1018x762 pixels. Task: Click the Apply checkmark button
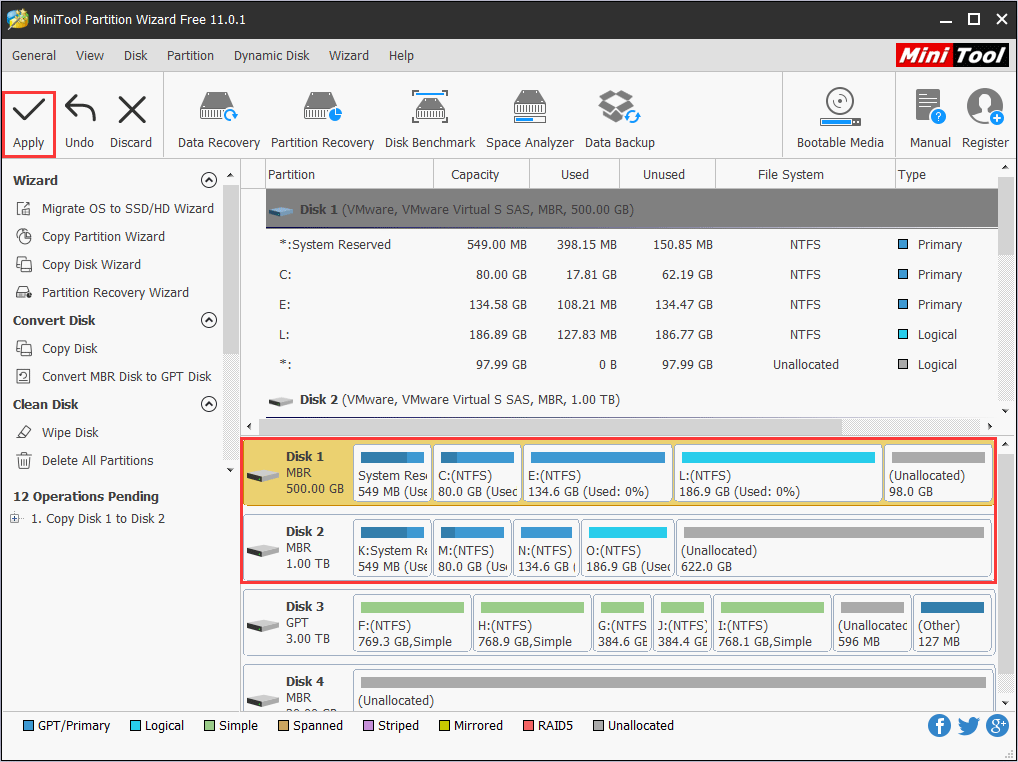[x=29, y=124]
